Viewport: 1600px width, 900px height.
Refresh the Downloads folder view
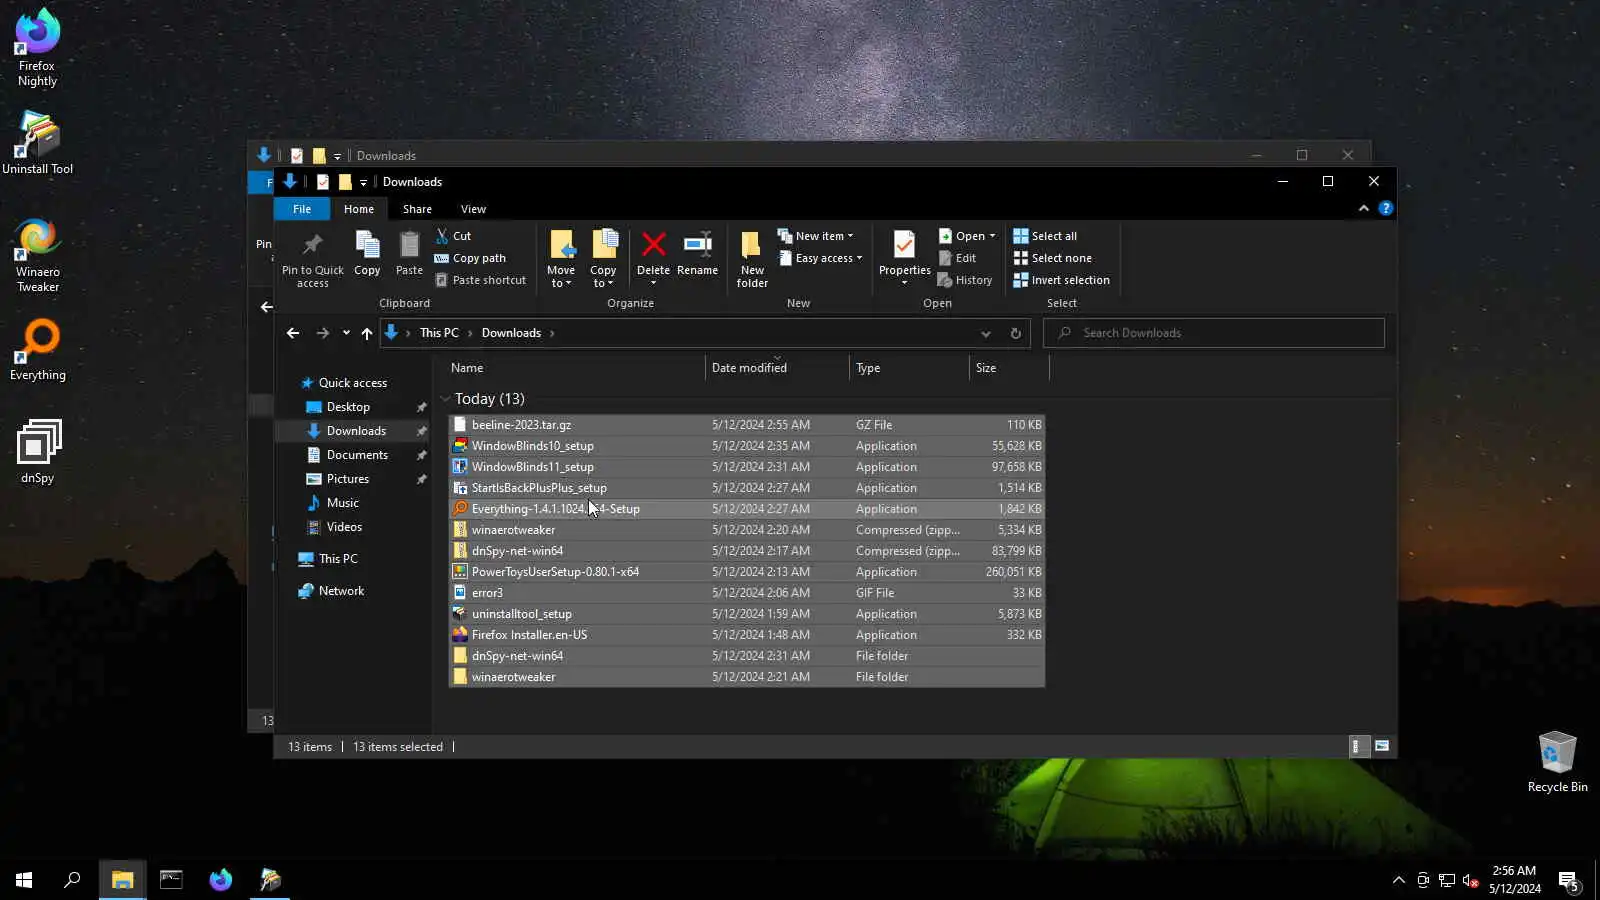[x=1015, y=333]
